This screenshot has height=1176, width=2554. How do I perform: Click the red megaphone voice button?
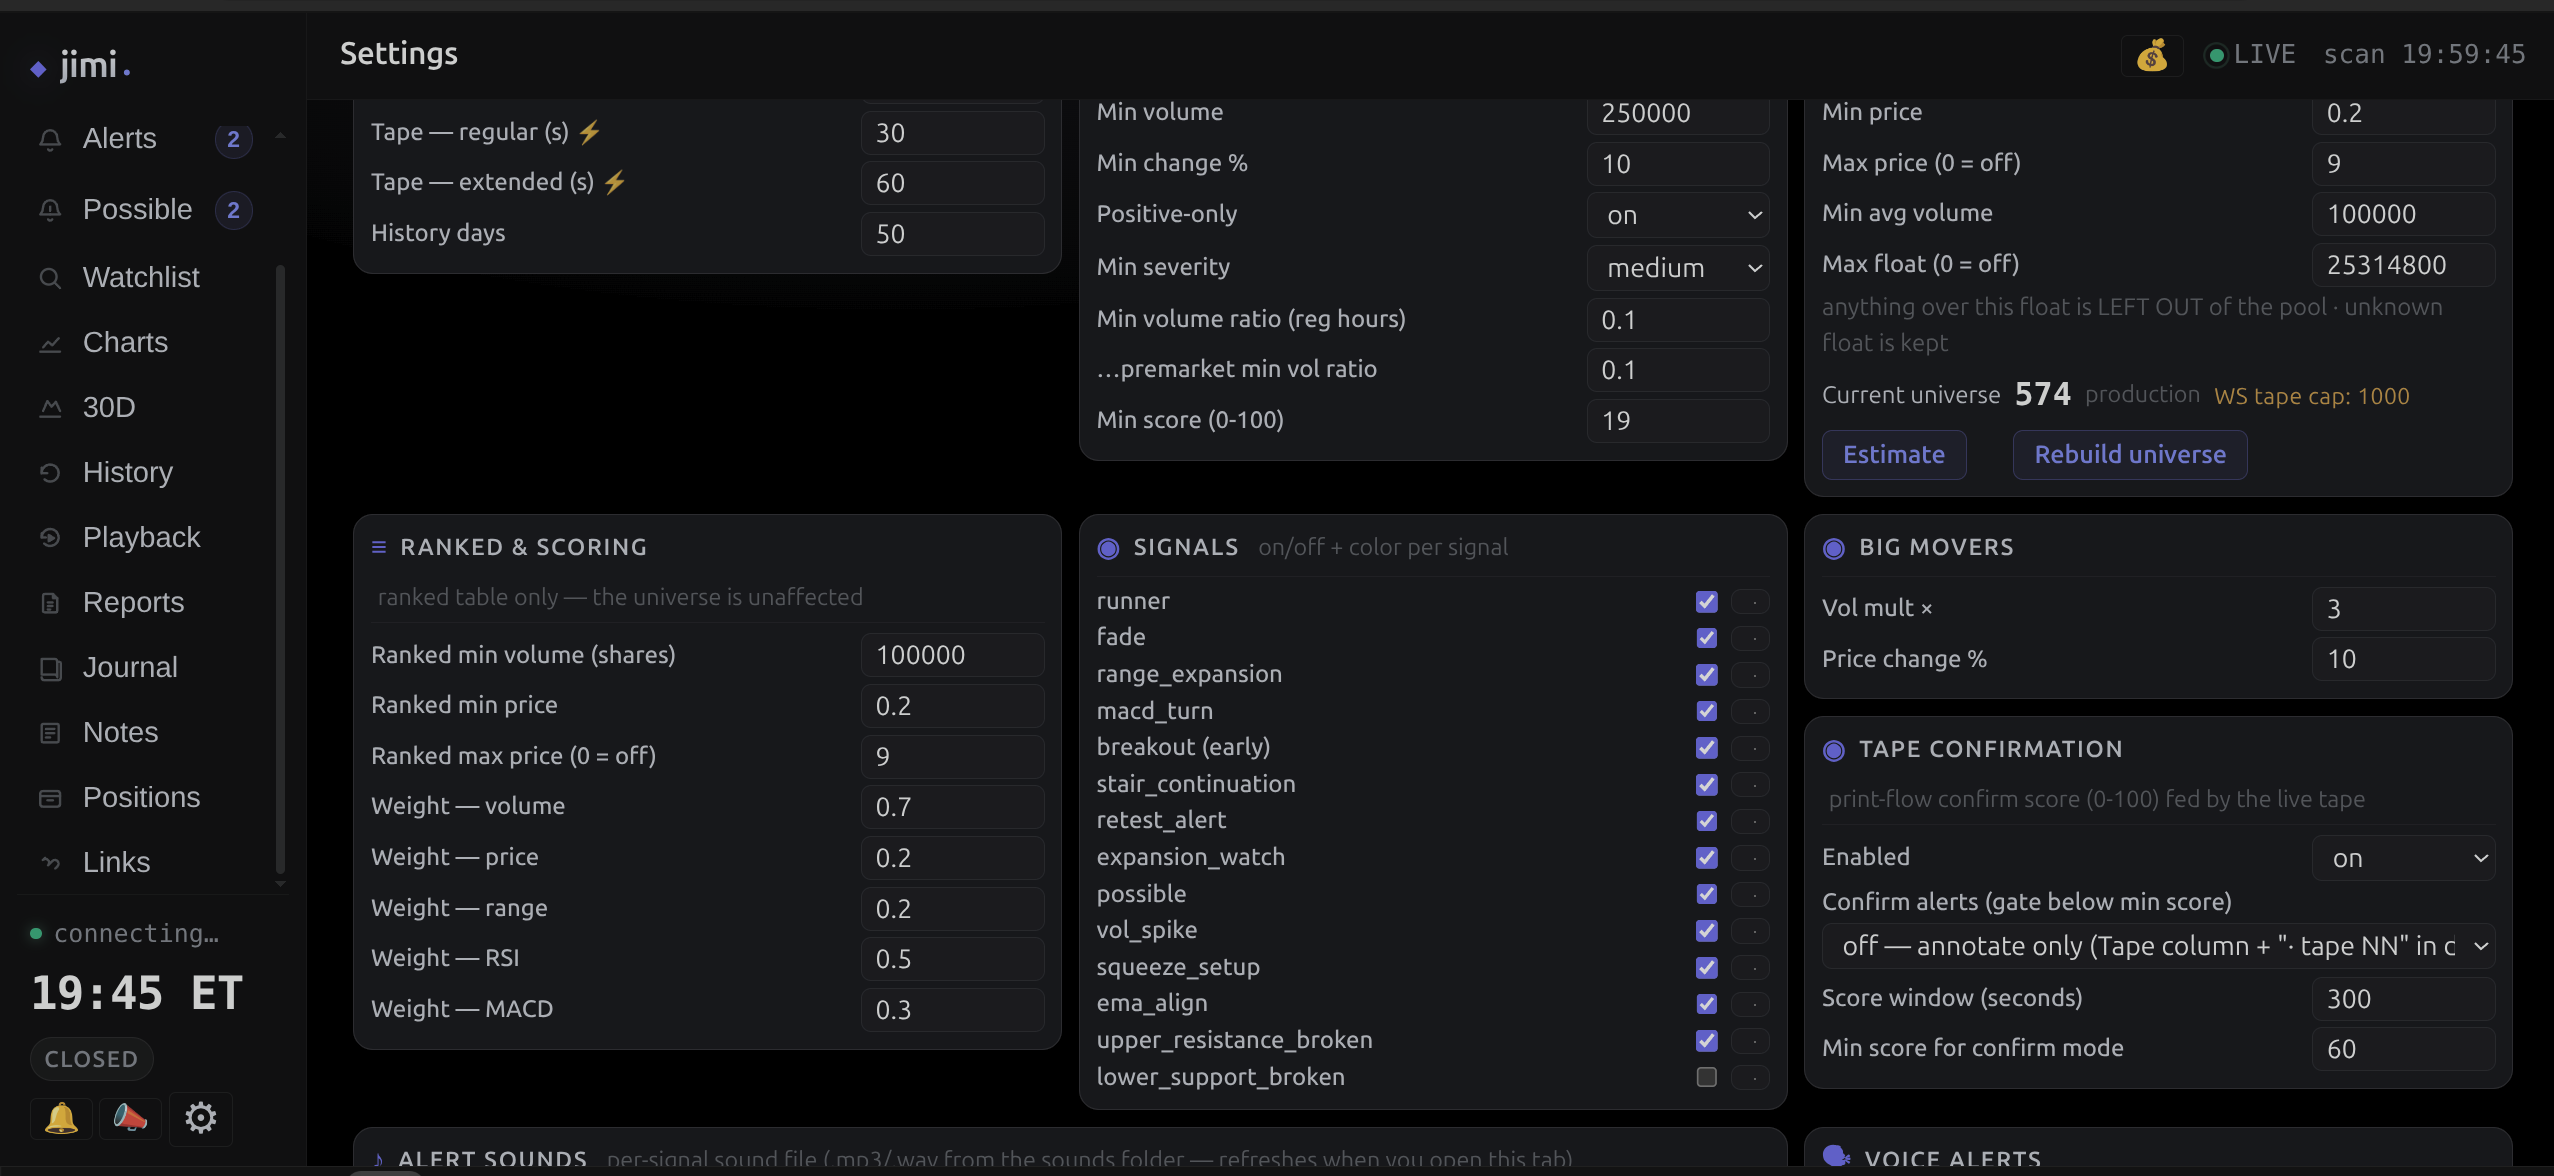pyautogui.click(x=130, y=1118)
